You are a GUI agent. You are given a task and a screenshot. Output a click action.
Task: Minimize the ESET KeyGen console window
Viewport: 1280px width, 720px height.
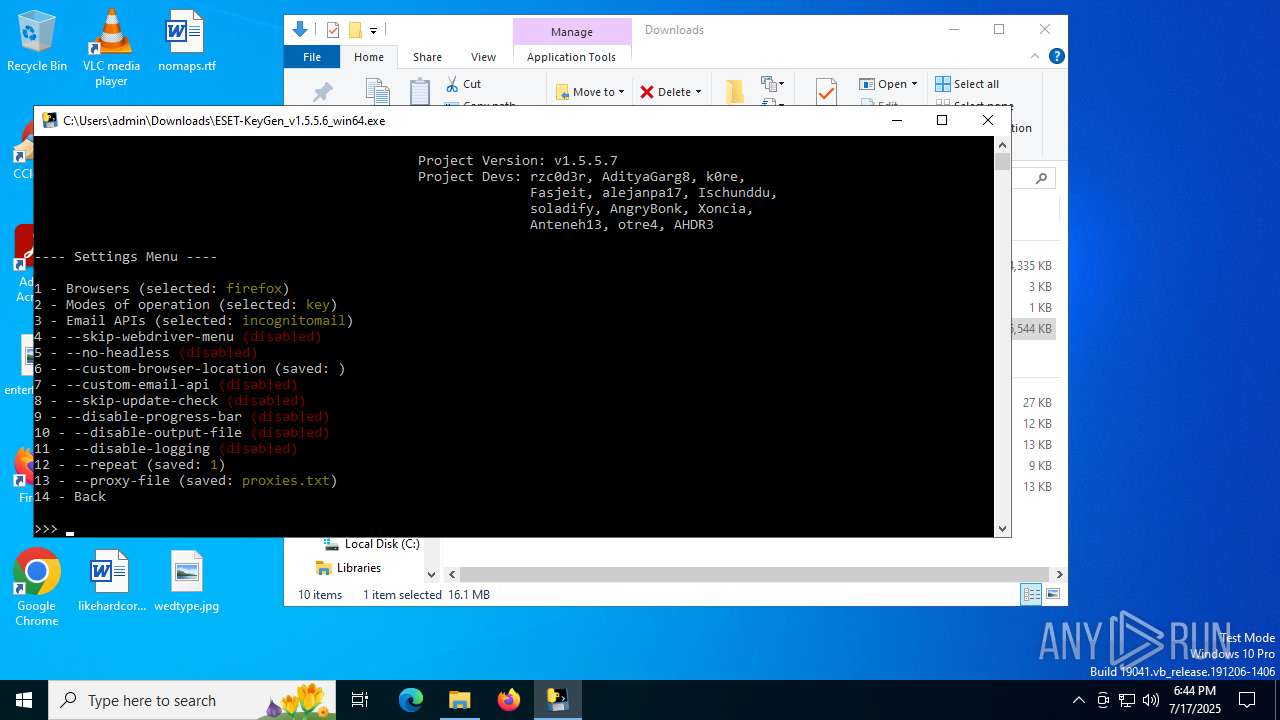pyautogui.click(x=896, y=120)
